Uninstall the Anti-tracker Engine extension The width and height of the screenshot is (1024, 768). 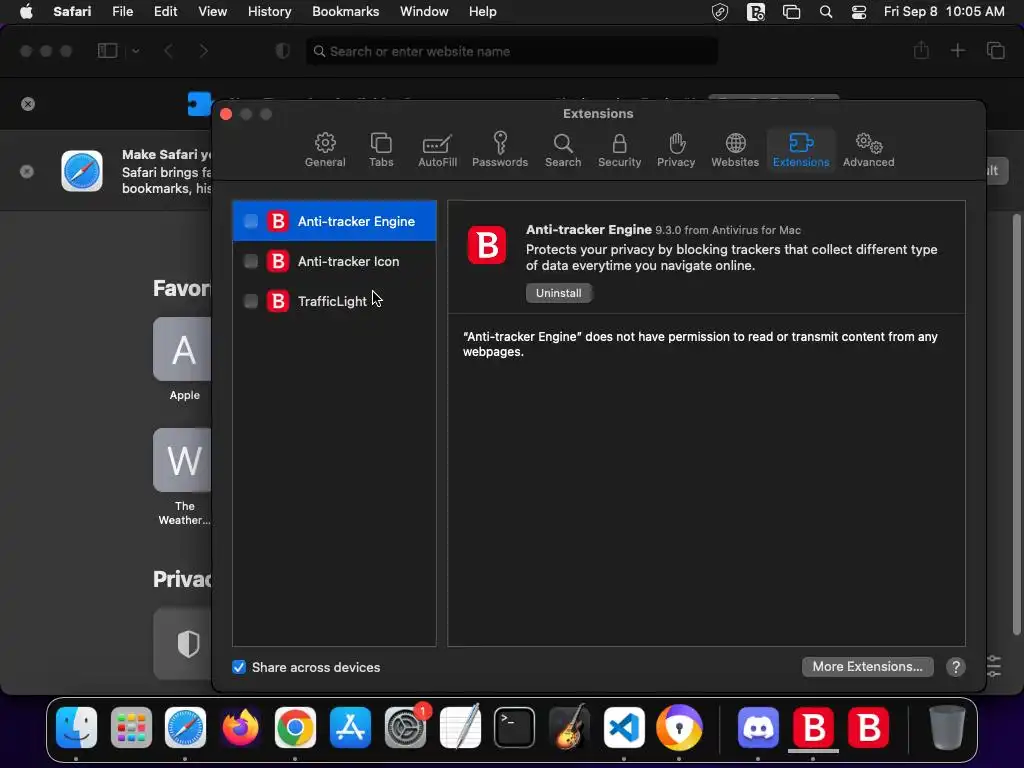coord(558,293)
